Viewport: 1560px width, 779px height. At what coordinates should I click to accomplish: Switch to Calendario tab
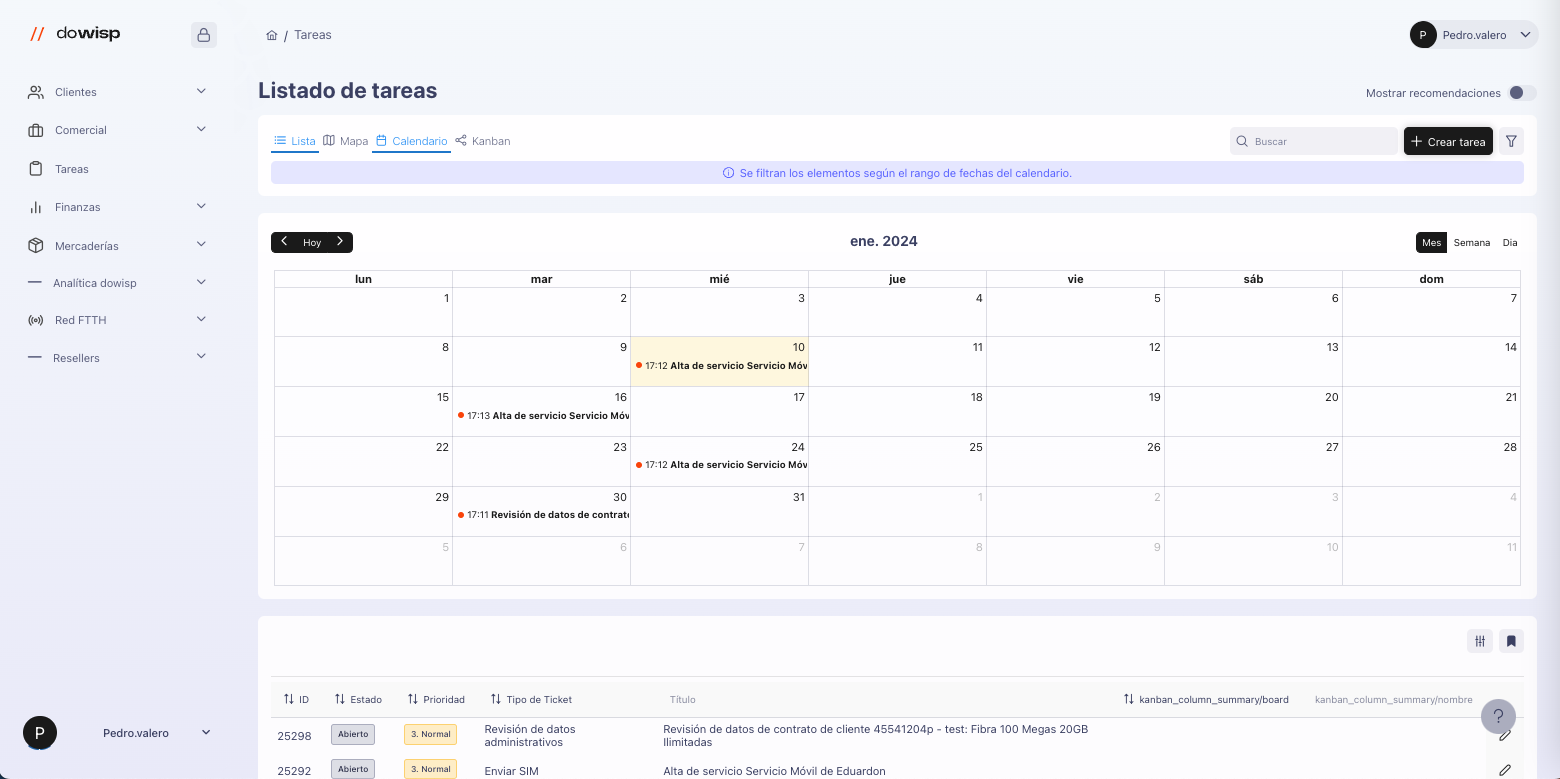[411, 141]
